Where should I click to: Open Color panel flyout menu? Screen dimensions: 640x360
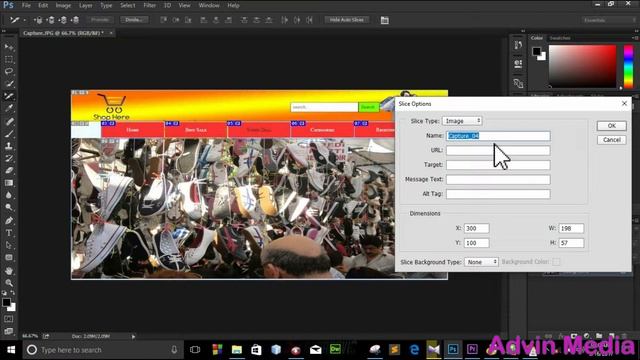(x=636, y=38)
